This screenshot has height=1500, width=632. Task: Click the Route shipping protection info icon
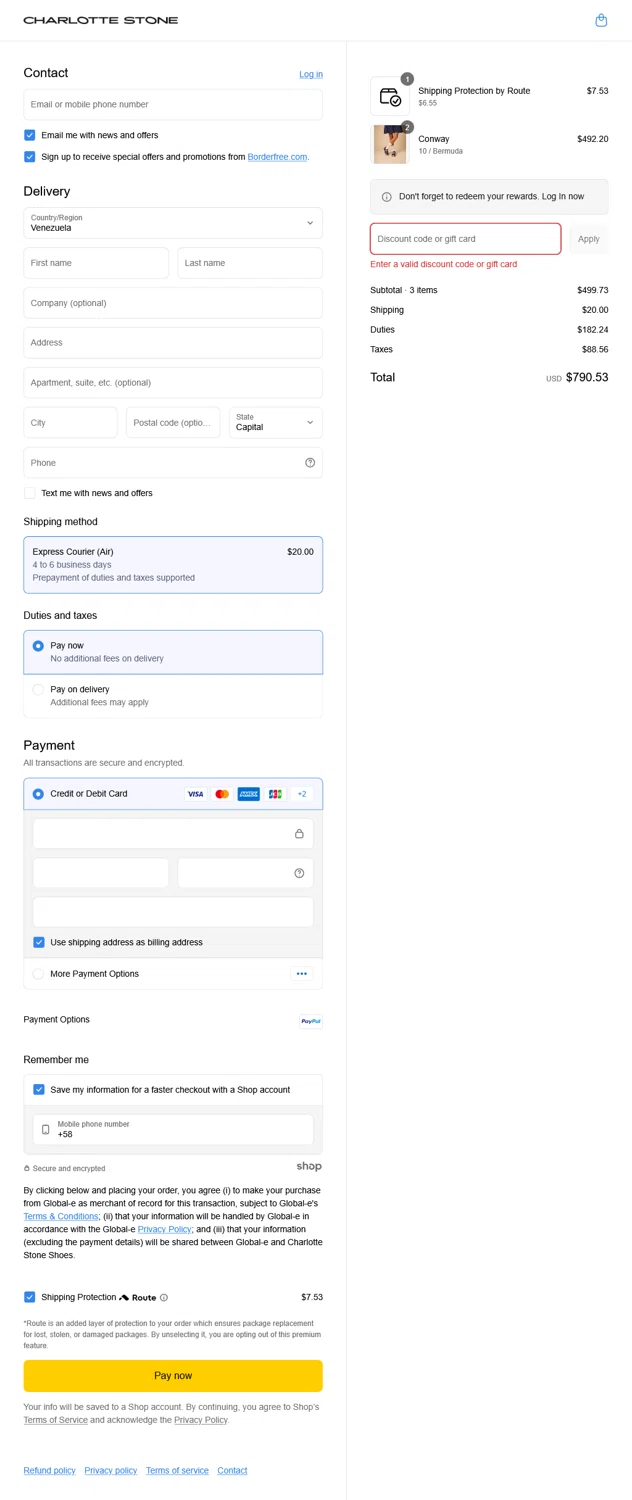click(x=164, y=1298)
